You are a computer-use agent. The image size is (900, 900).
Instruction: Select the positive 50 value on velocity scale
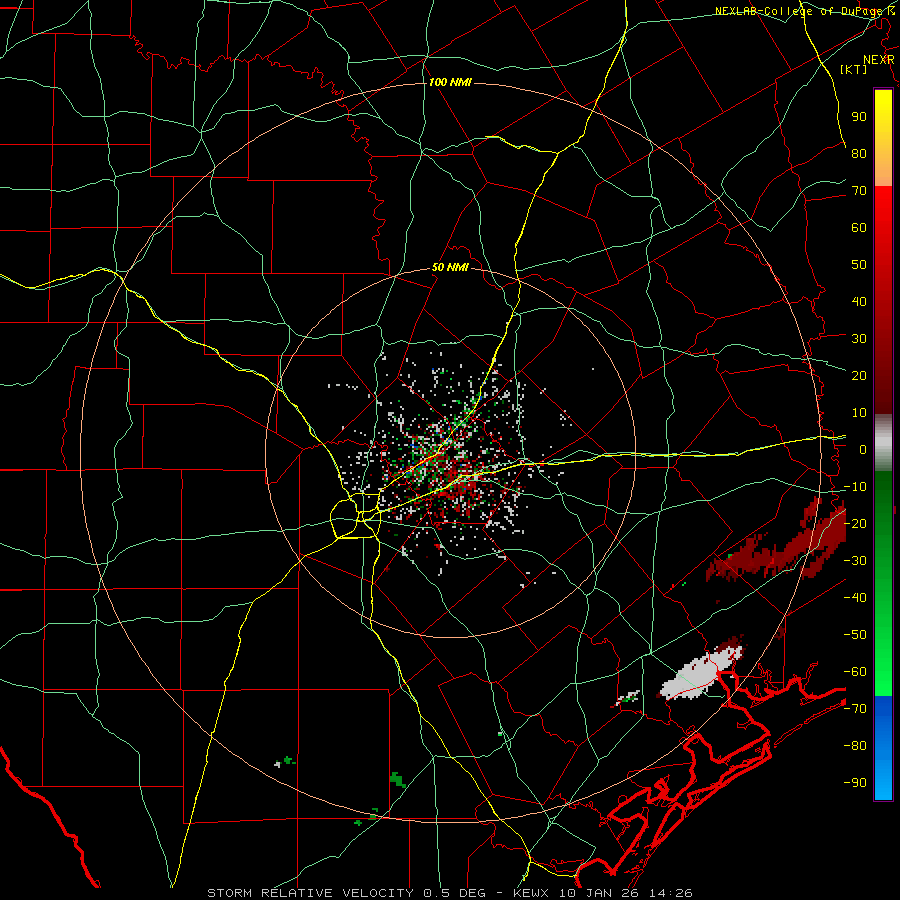859,265
